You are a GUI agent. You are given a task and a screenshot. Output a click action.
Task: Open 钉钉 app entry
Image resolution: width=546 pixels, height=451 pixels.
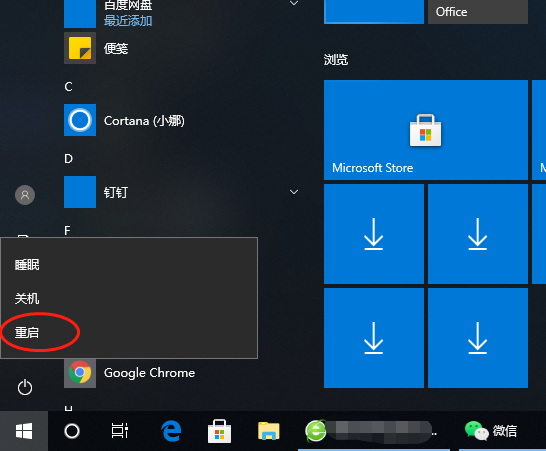[x=181, y=192]
